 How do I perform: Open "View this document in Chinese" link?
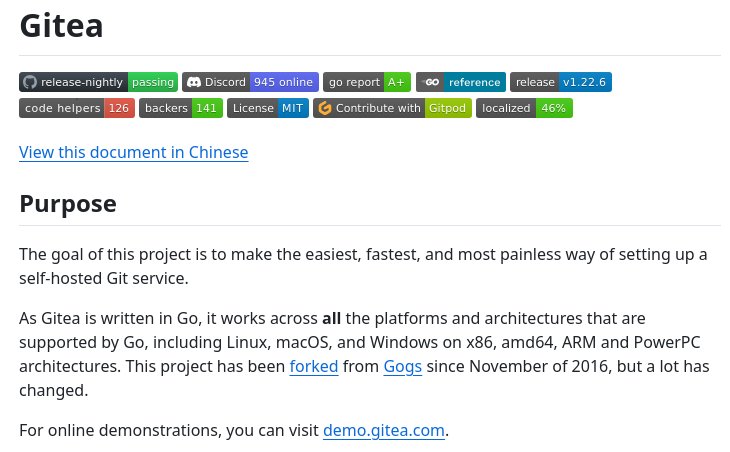click(133, 152)
